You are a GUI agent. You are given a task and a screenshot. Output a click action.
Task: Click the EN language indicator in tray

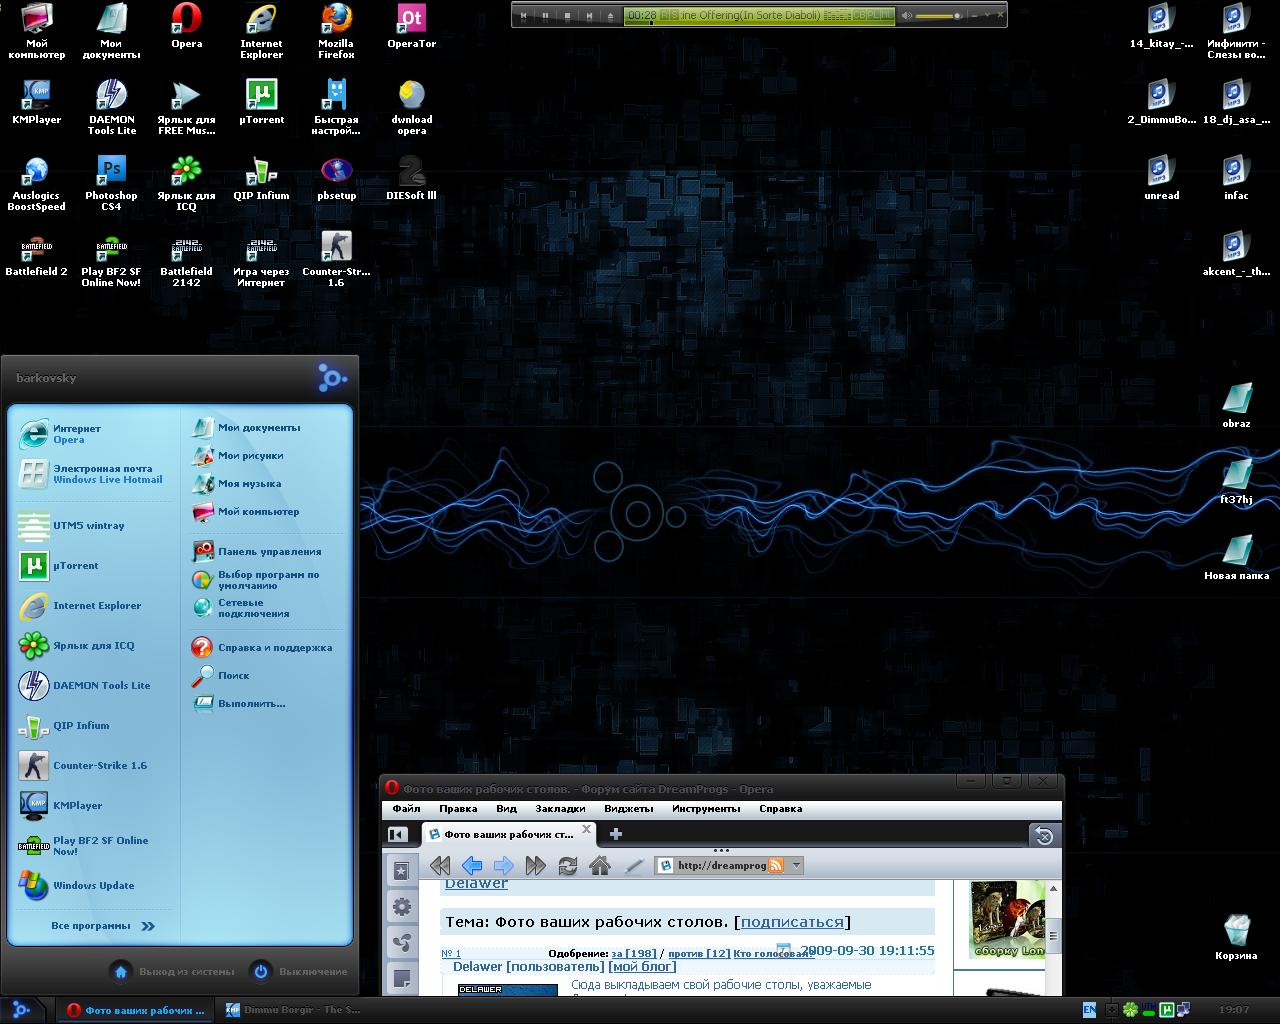click(x=1089, y=1010)
